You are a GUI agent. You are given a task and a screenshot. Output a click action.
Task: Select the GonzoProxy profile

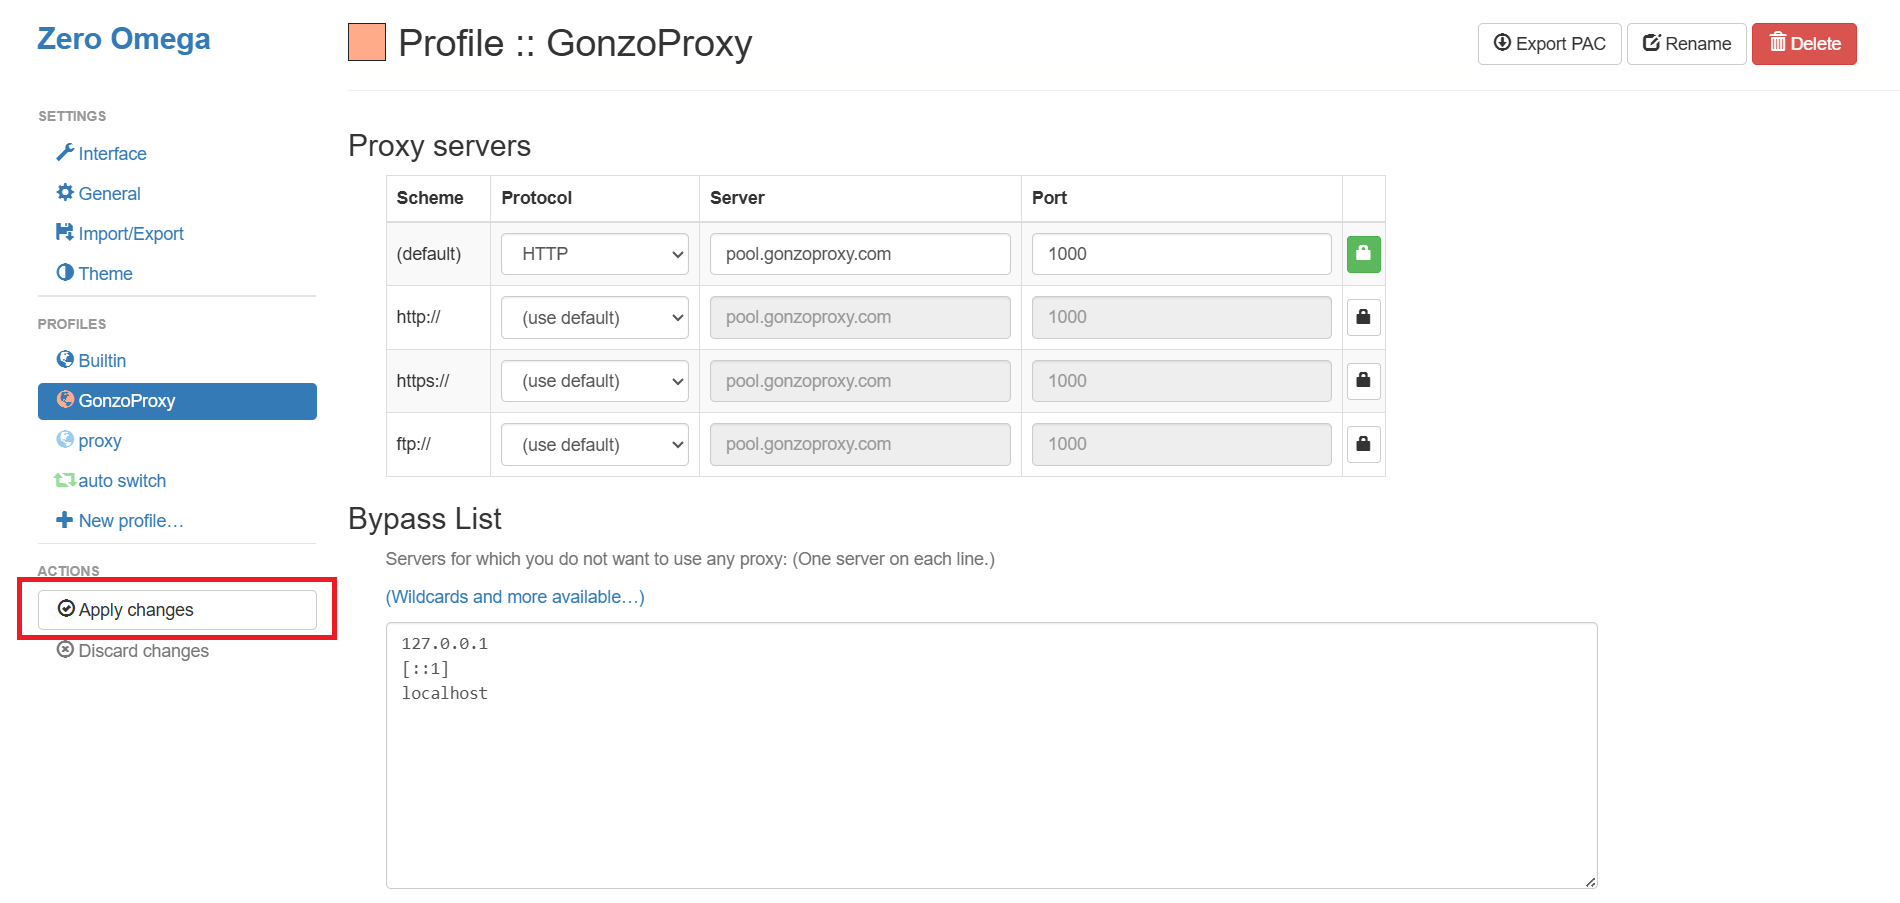(177, 401)
